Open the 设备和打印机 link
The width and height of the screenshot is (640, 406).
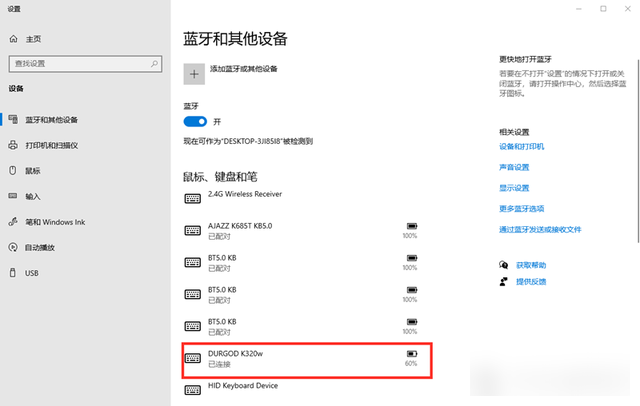point(521,146)
